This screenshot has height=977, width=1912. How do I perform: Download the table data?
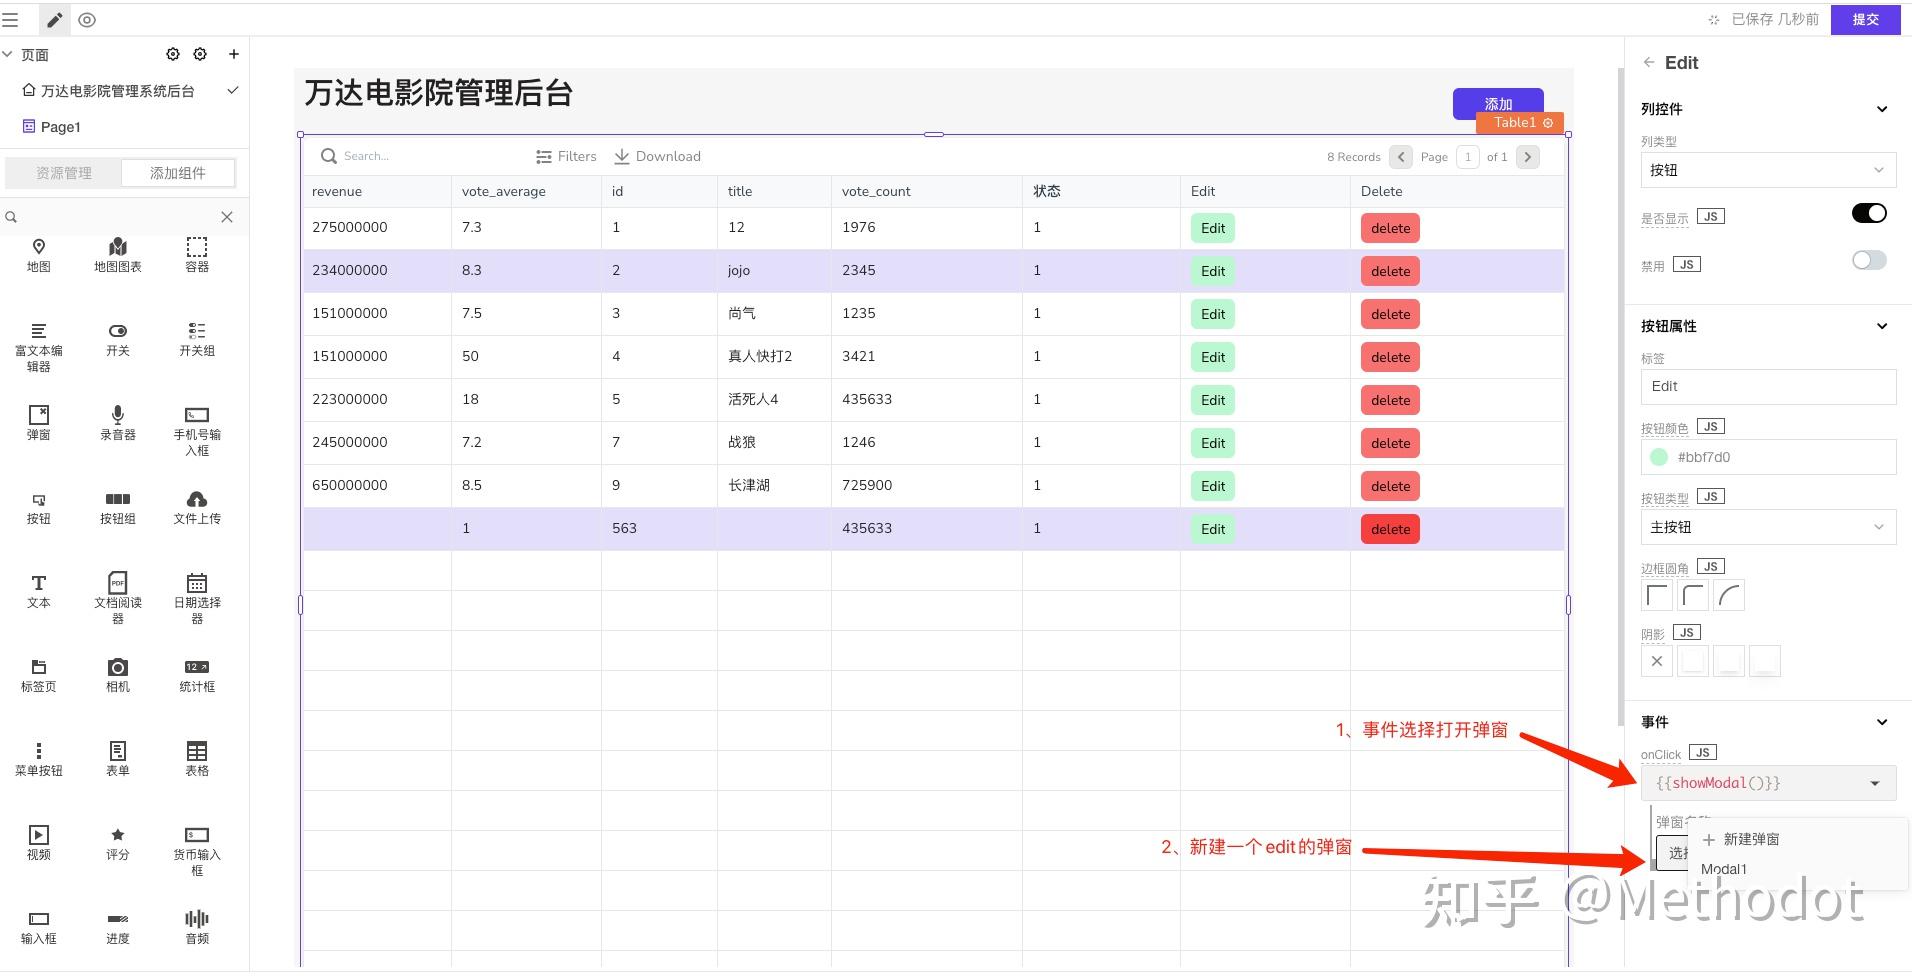657,156
